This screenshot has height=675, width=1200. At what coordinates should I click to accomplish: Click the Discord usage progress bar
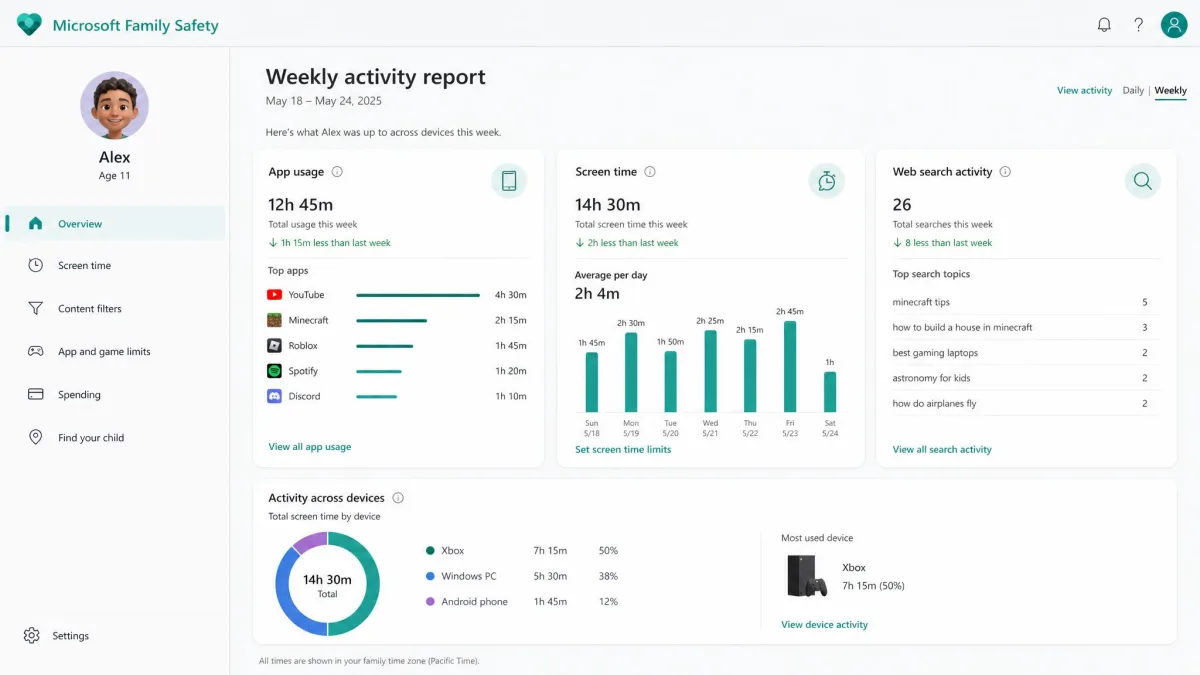[x=376, y=396]
